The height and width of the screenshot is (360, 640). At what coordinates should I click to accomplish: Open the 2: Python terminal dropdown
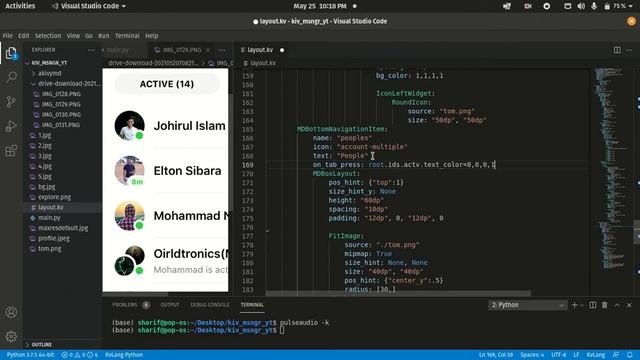(x=527, y=305)
